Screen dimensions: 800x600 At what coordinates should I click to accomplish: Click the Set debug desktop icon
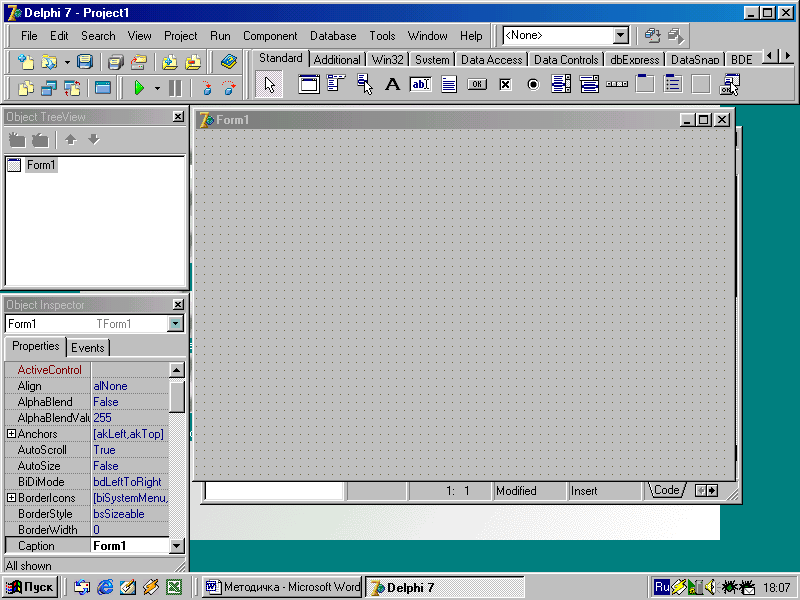coord(676,35)
